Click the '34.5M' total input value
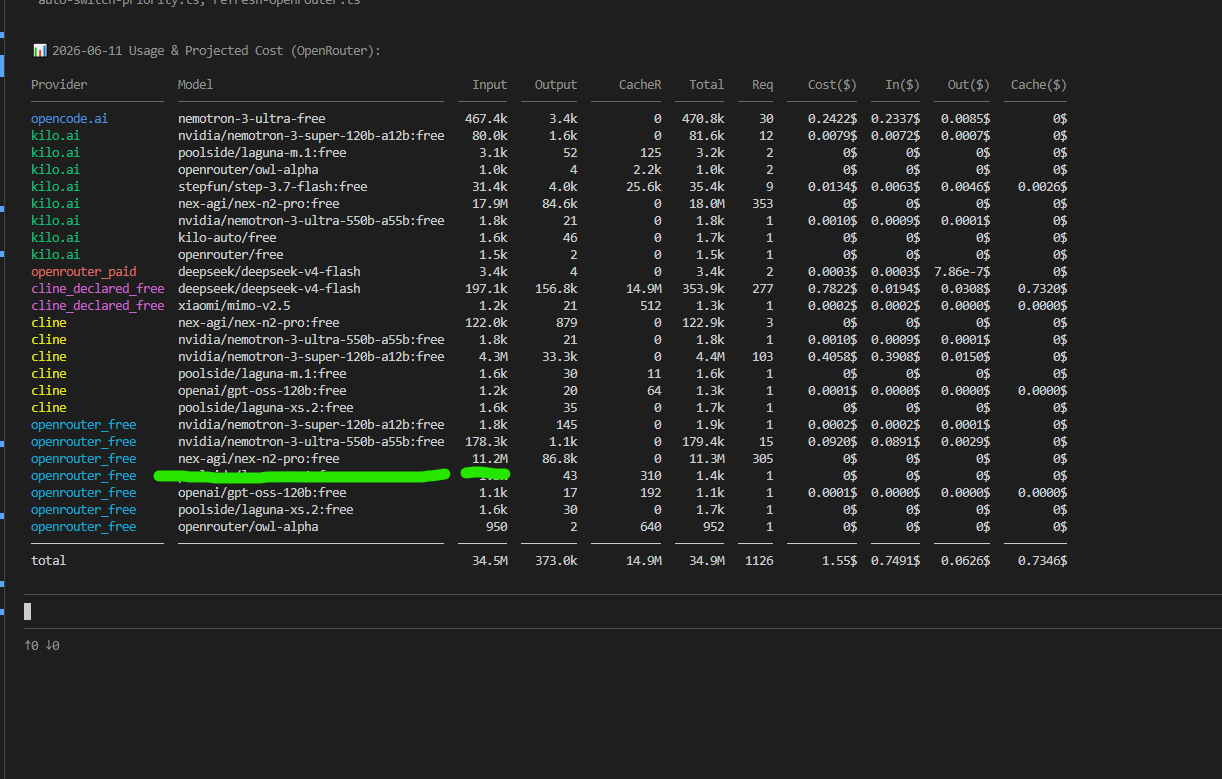Viewport: 1222px width, 779px height. click(490, 561)
